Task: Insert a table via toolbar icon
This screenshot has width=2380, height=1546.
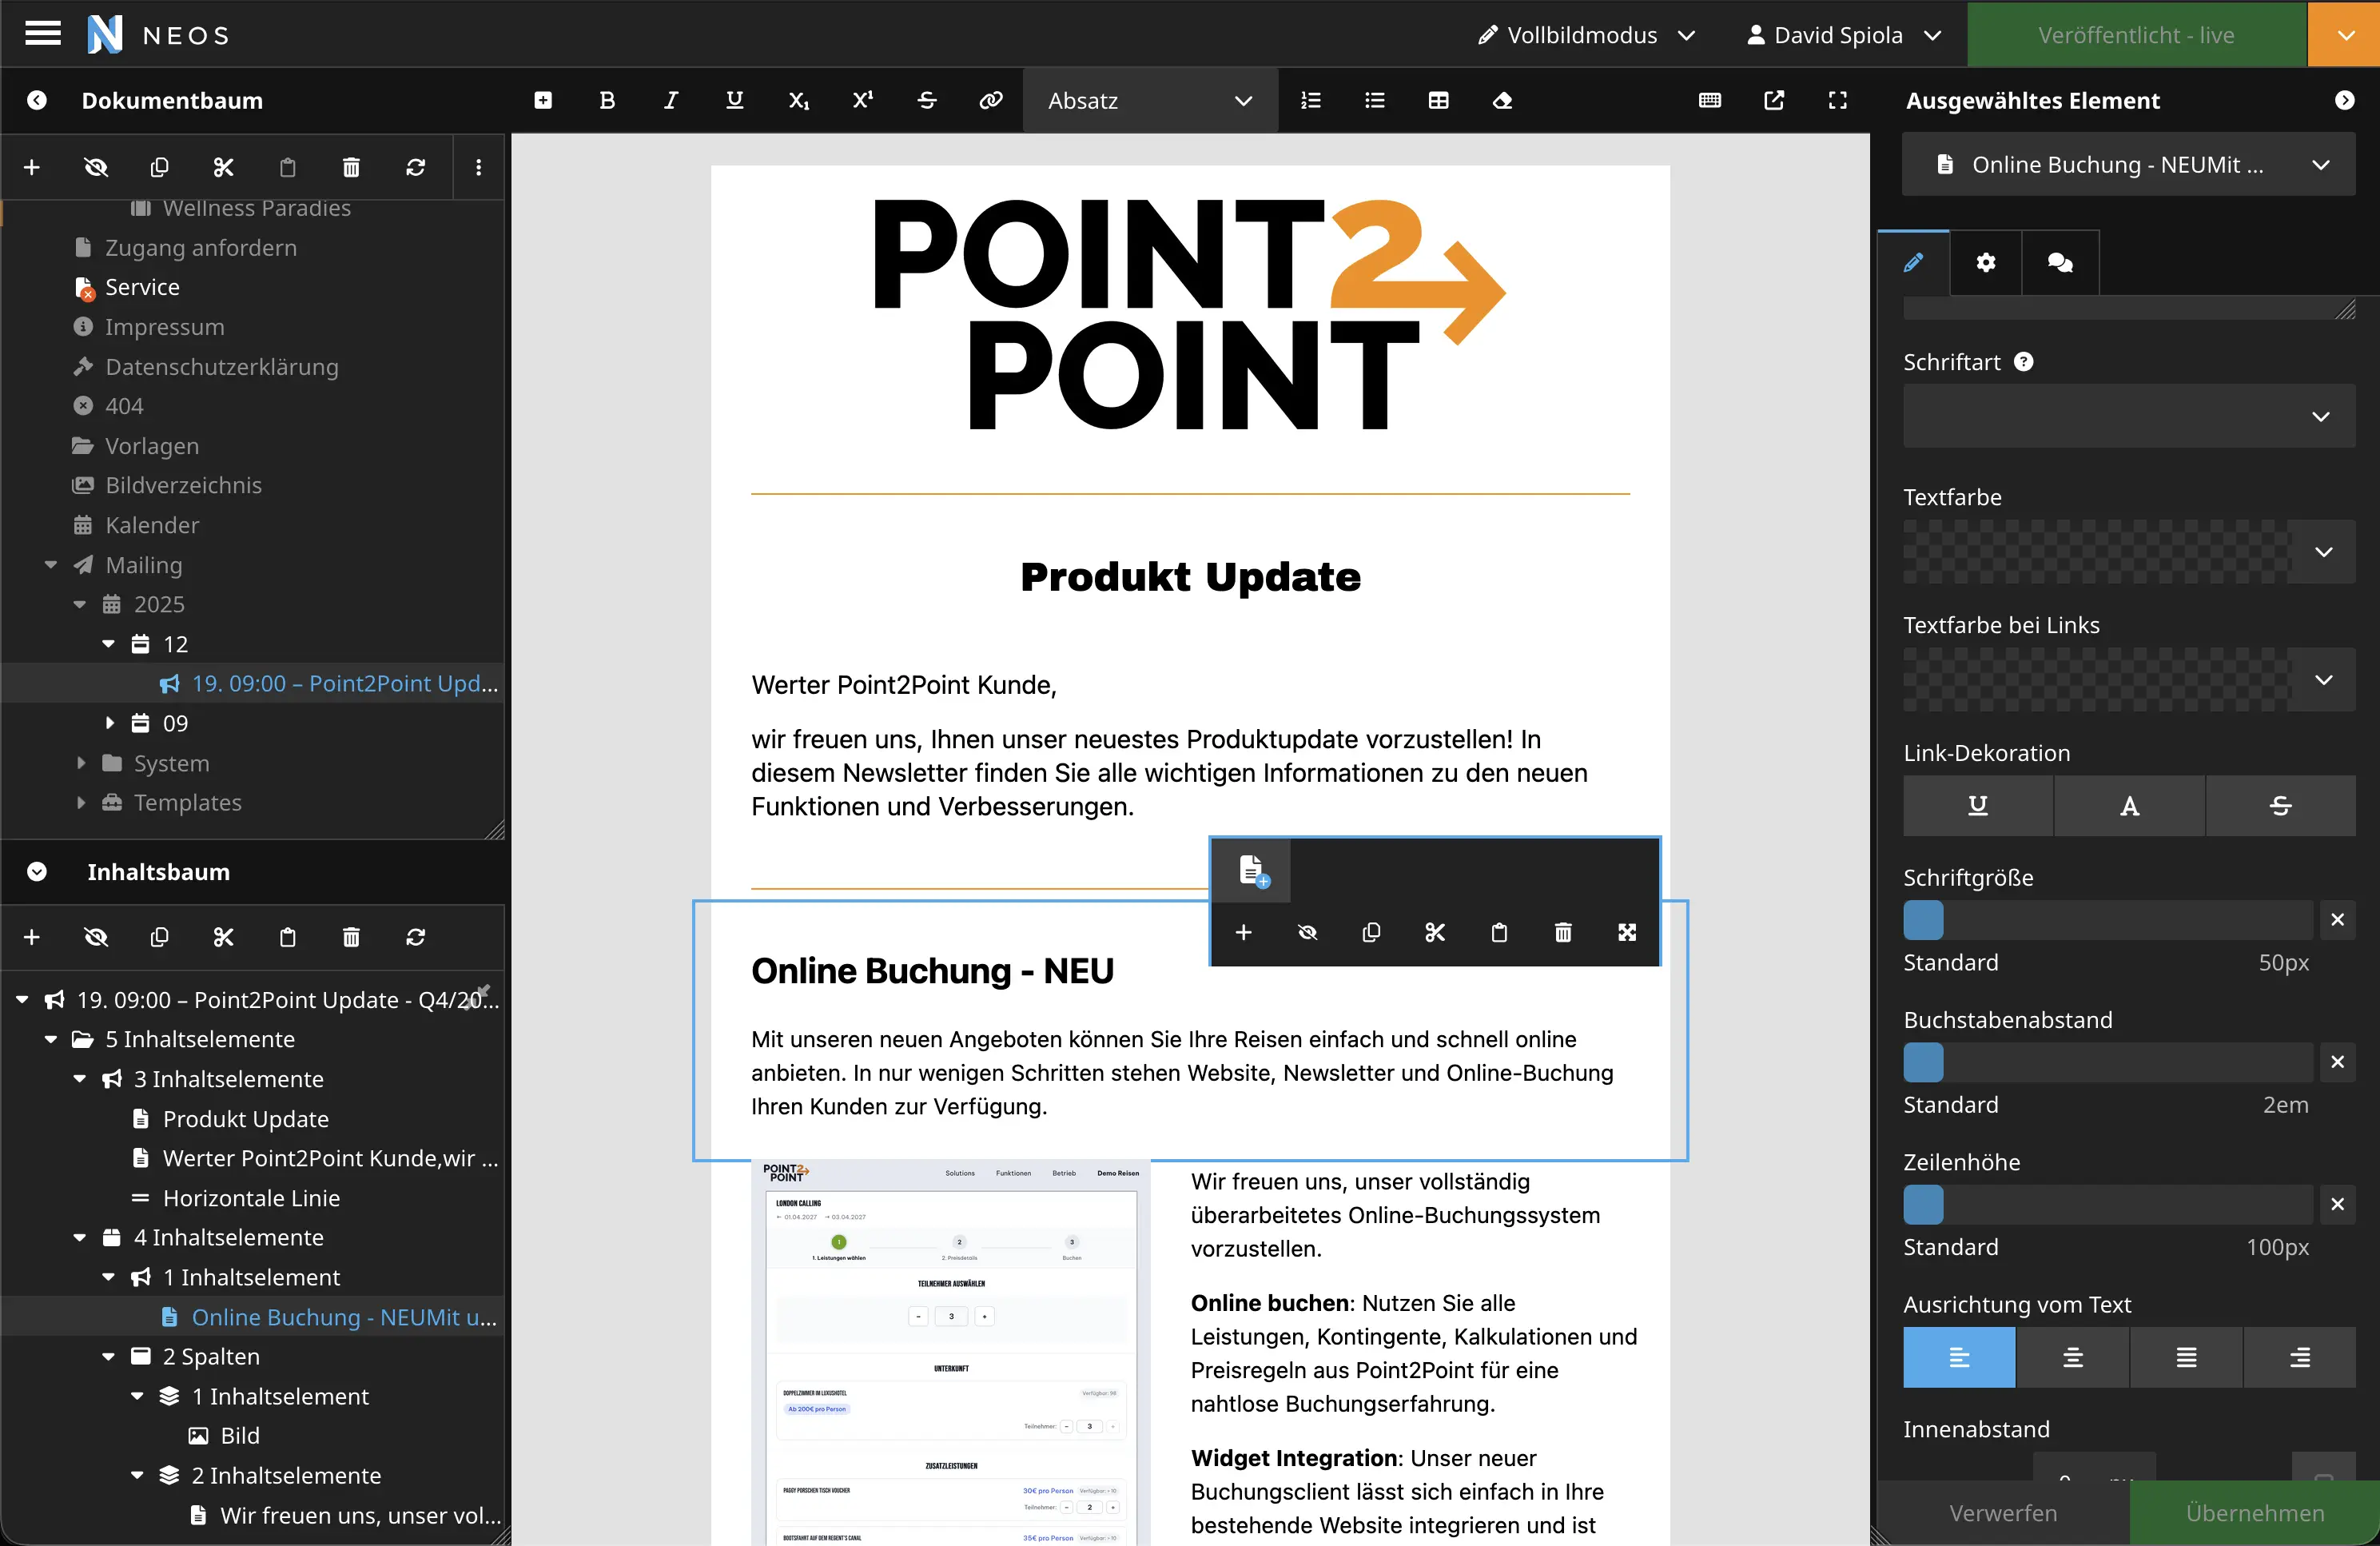Action: tap(1438, 100)
